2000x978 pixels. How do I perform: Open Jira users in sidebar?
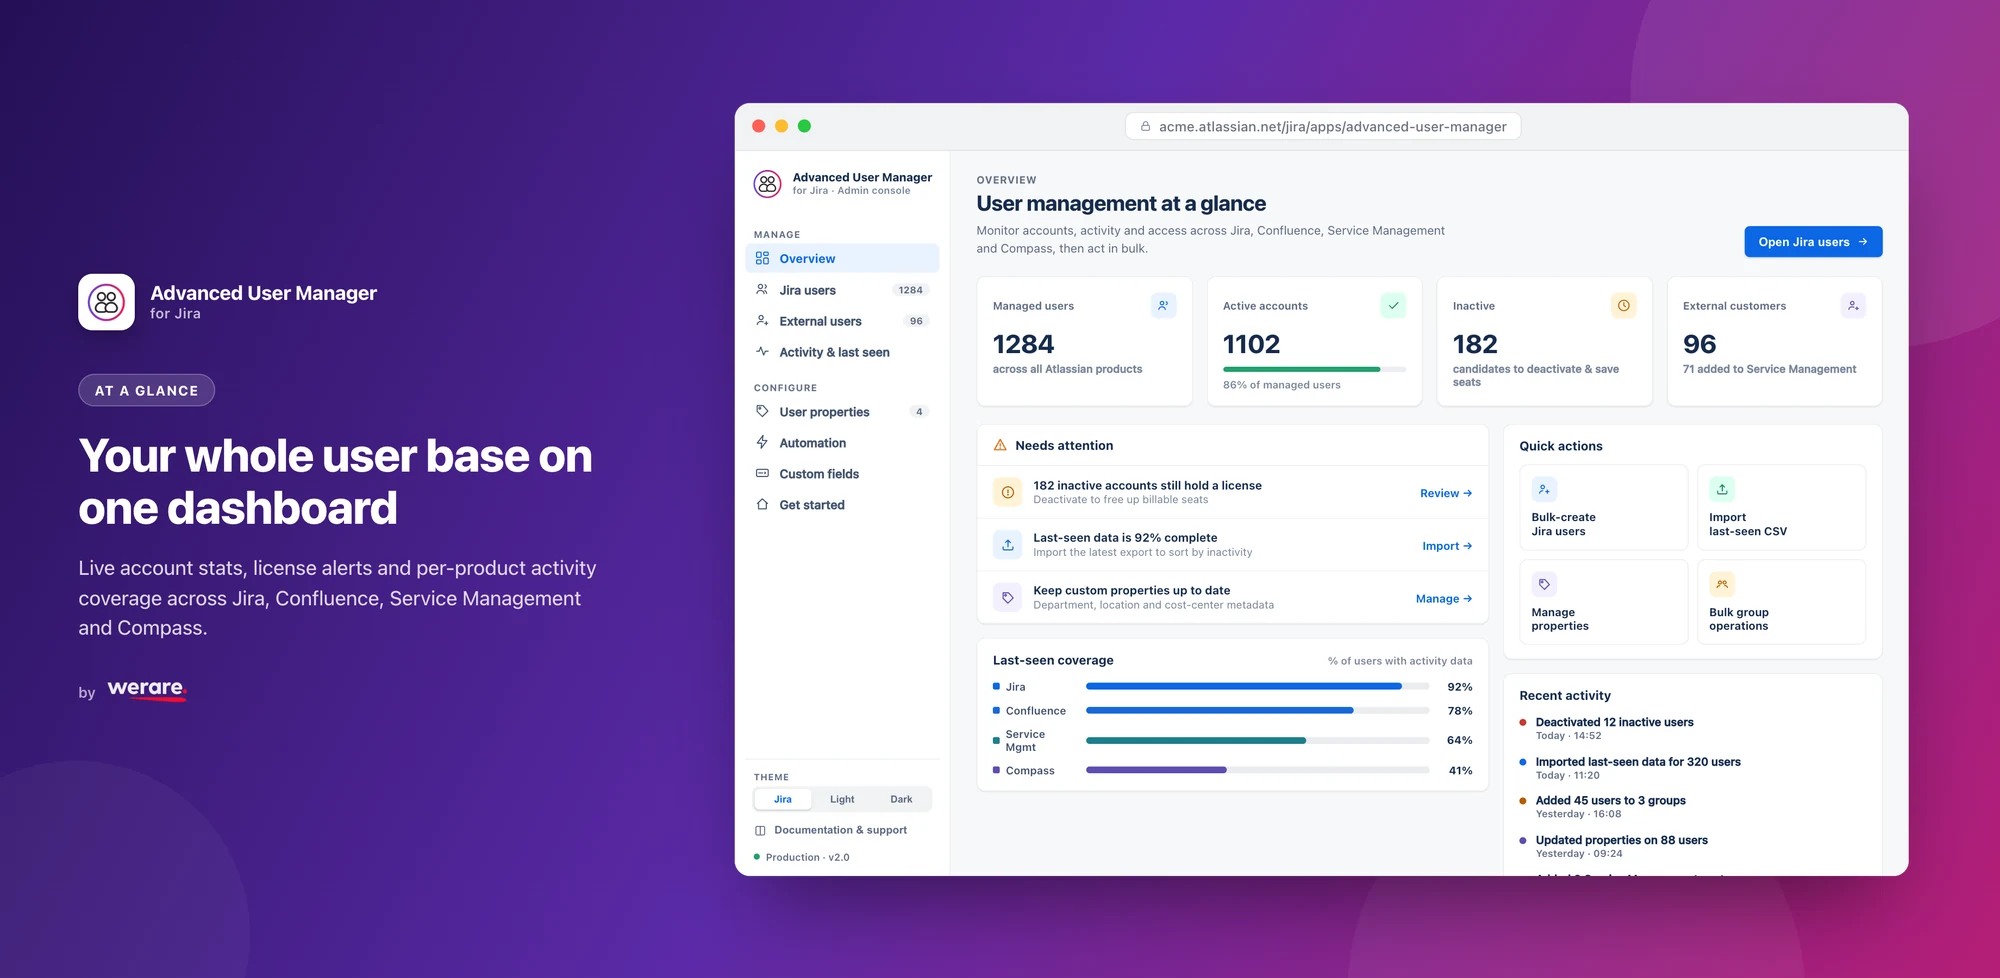tap(842, 290)
